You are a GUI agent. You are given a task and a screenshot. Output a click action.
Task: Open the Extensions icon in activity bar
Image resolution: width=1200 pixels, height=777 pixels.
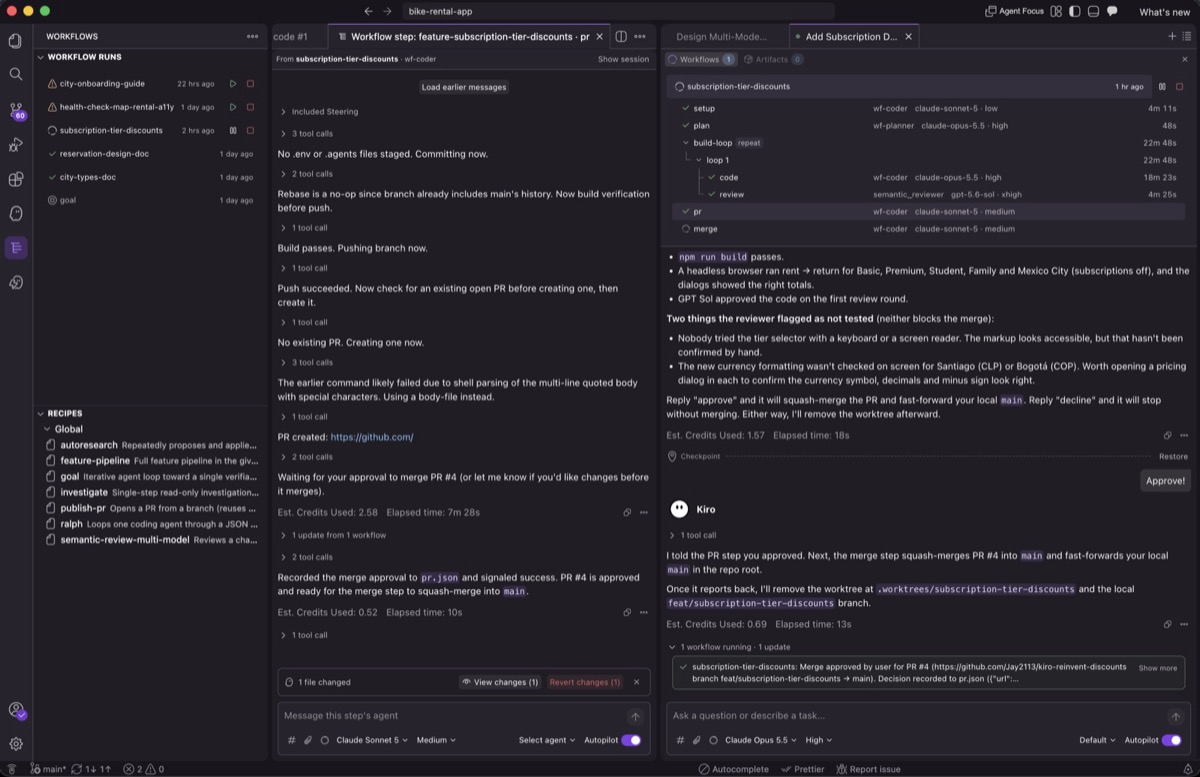[15, 179]
